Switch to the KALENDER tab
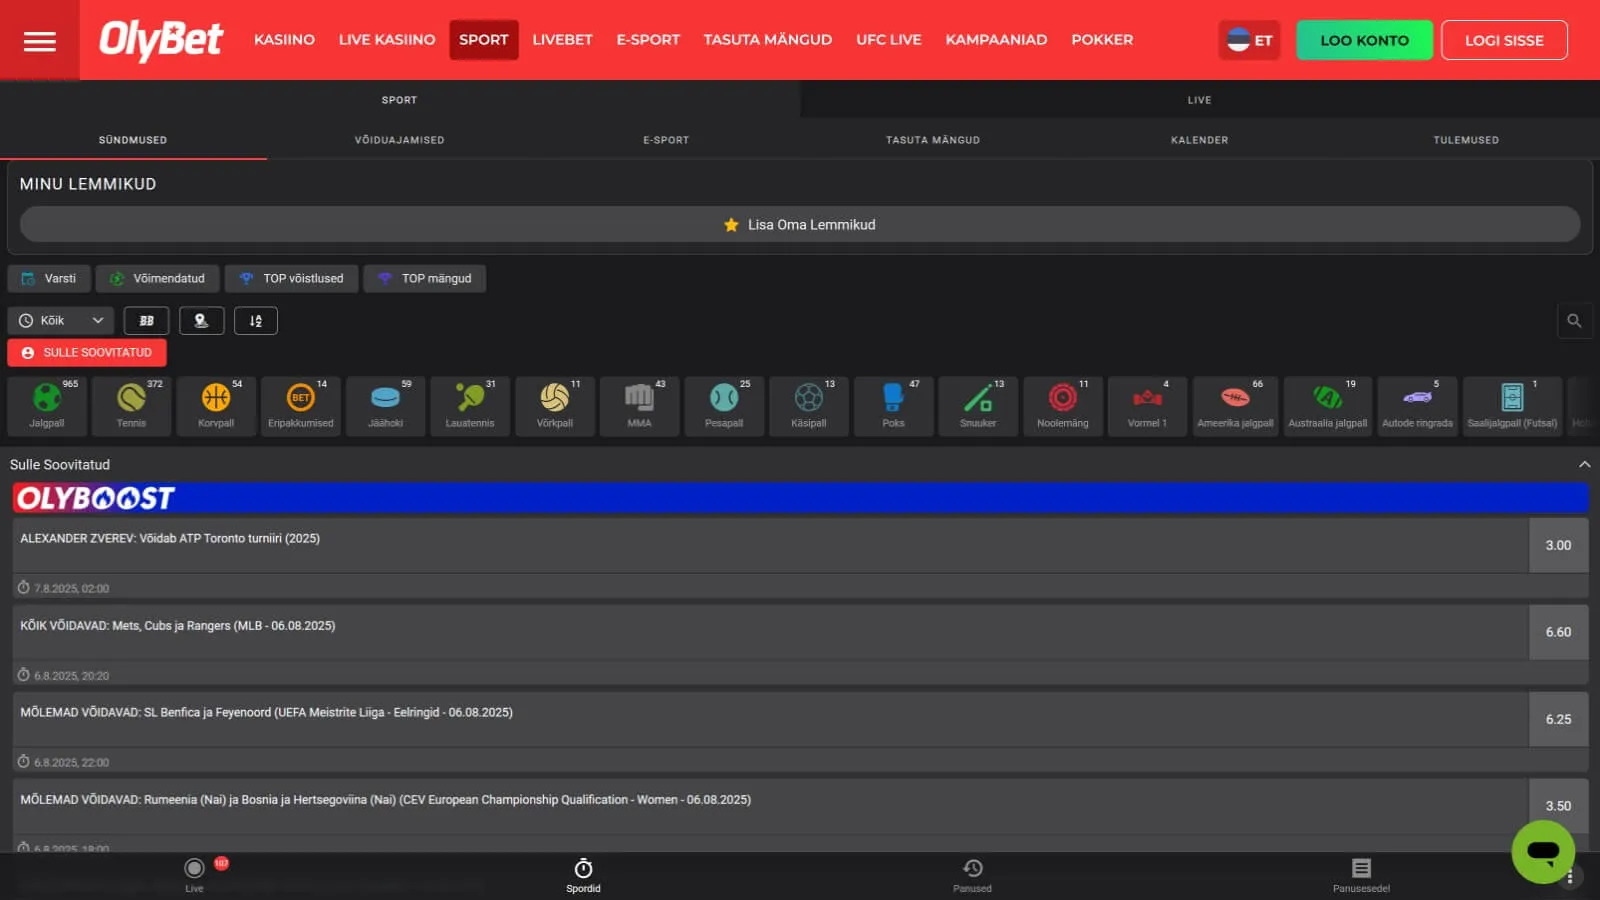The image size is (1600, 900). pyautogui.click(x=1199, y=140)
